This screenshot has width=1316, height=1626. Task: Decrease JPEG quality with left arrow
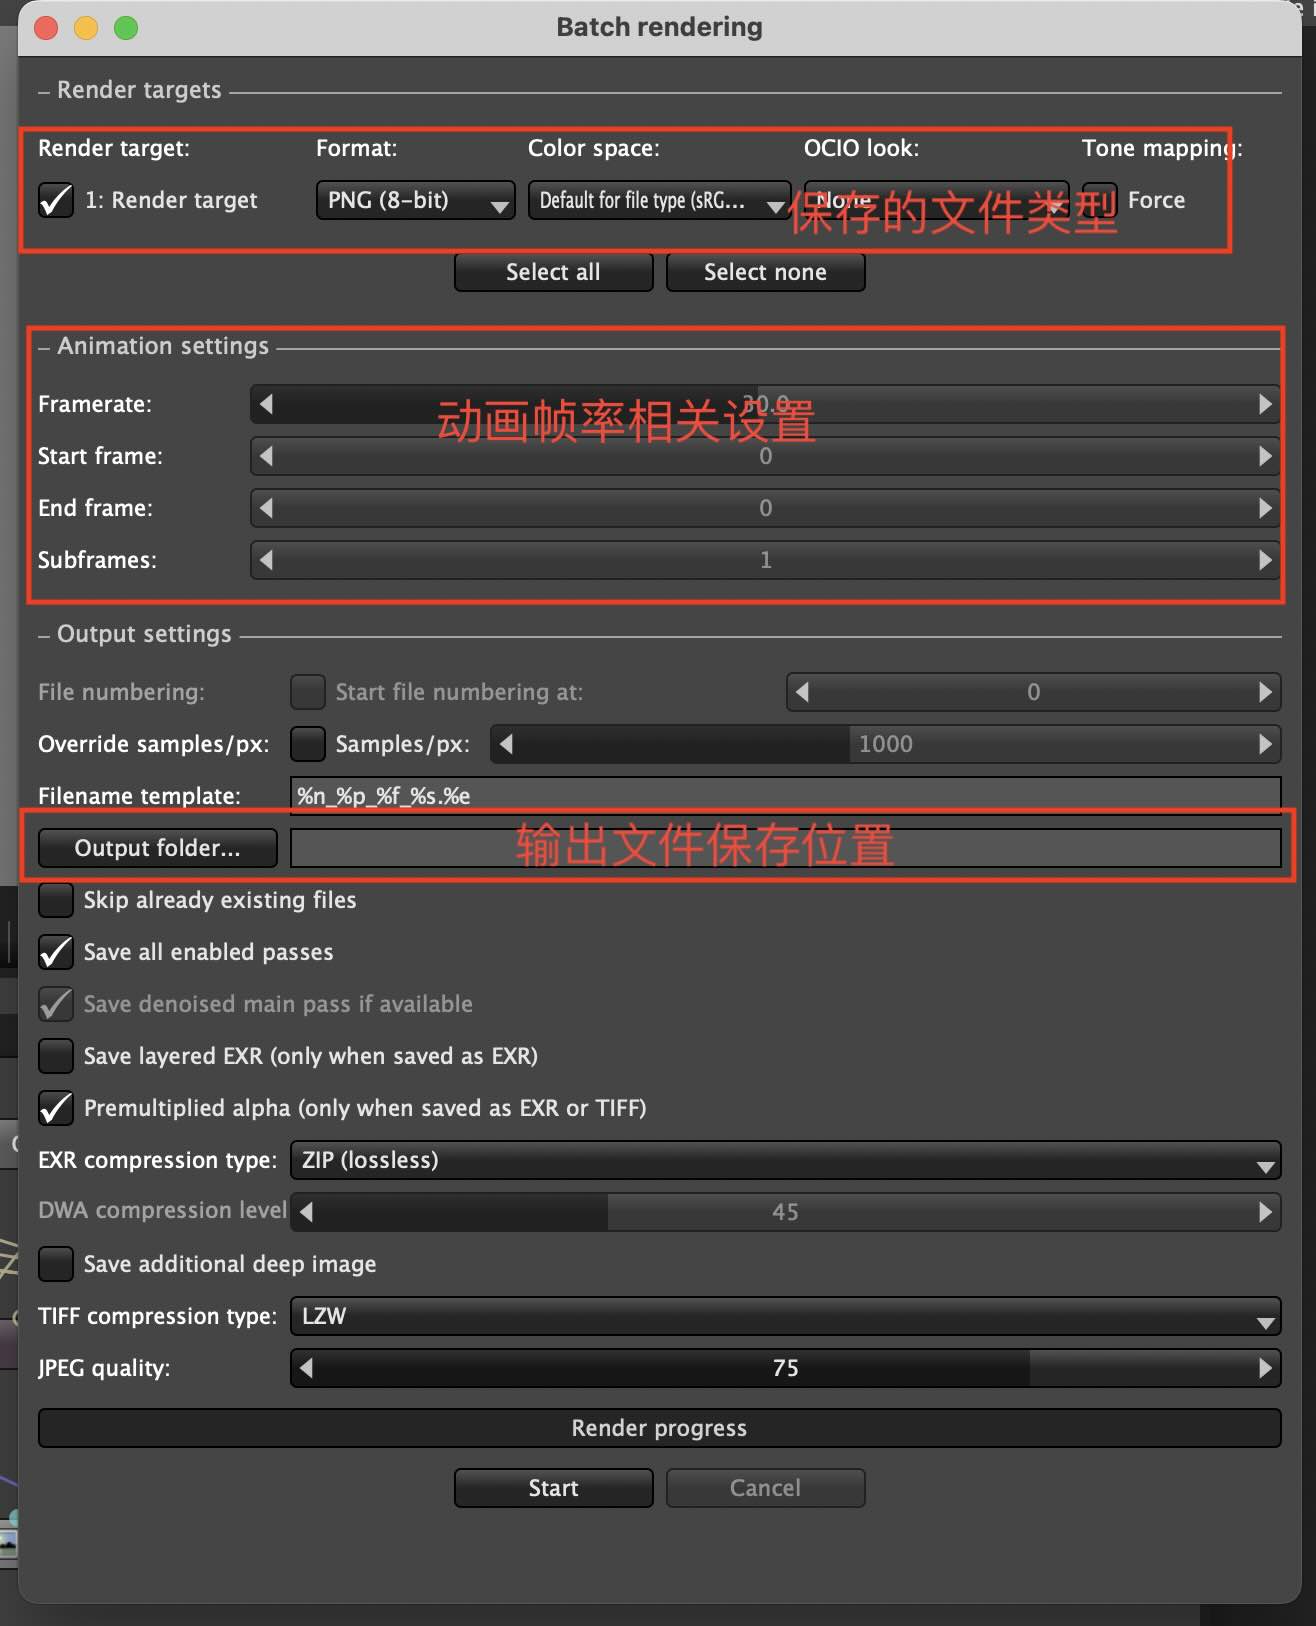pos(306,1368)
